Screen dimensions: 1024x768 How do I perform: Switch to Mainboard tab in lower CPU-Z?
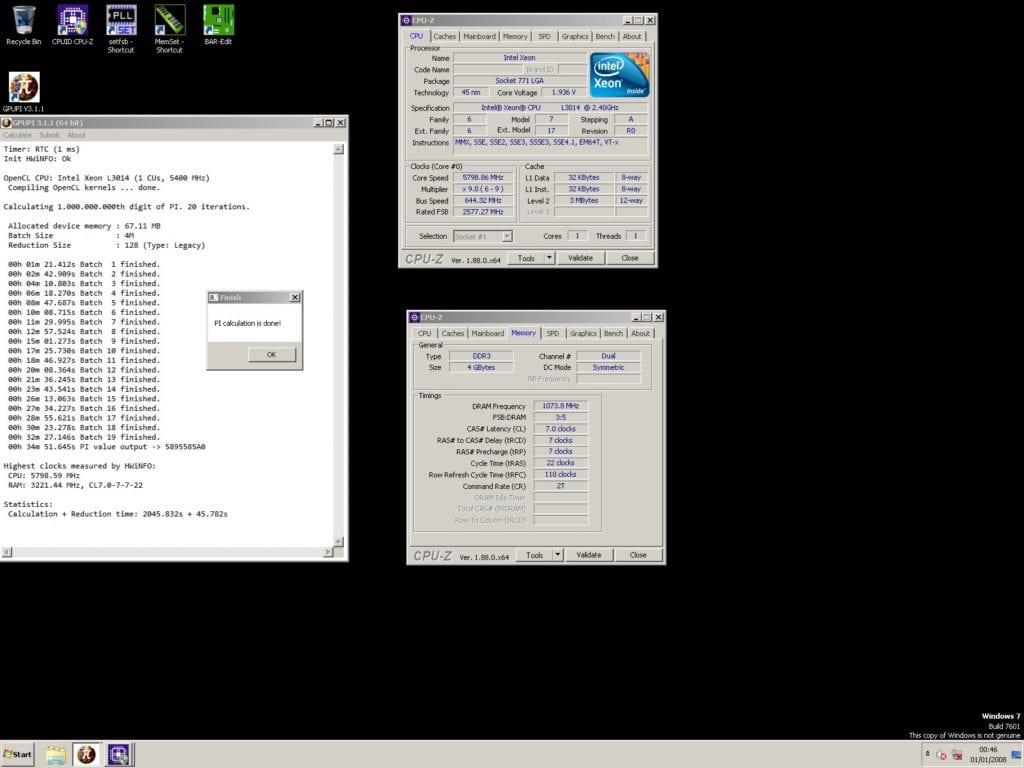coord(488,333)
